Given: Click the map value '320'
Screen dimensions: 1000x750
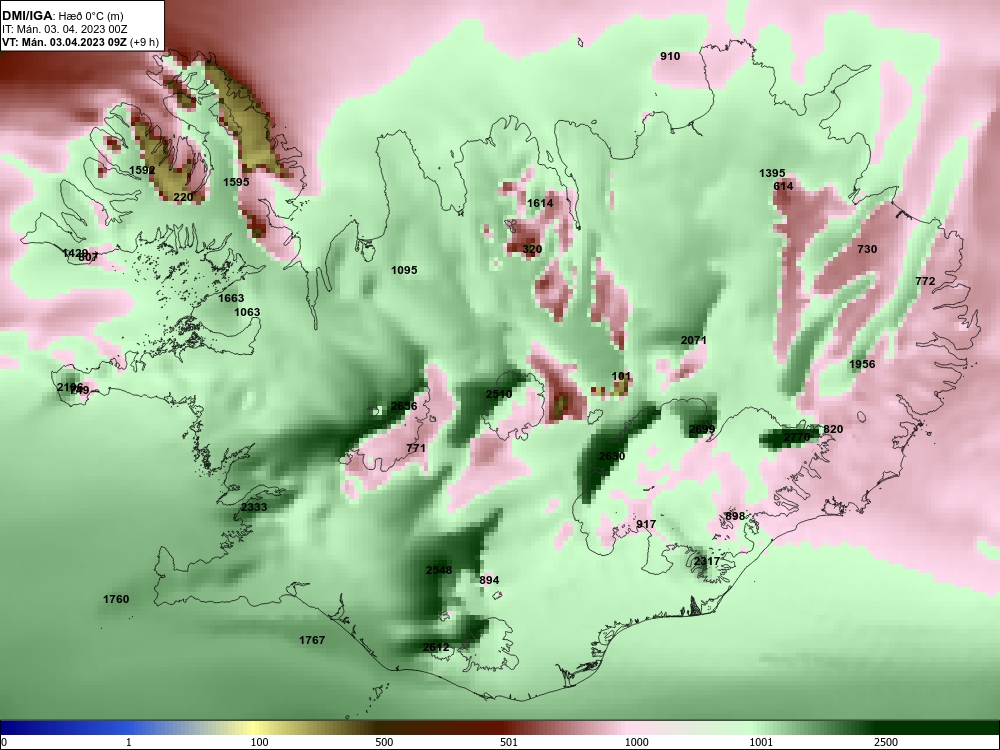Looking at the screenshot, I should [533, 249].
